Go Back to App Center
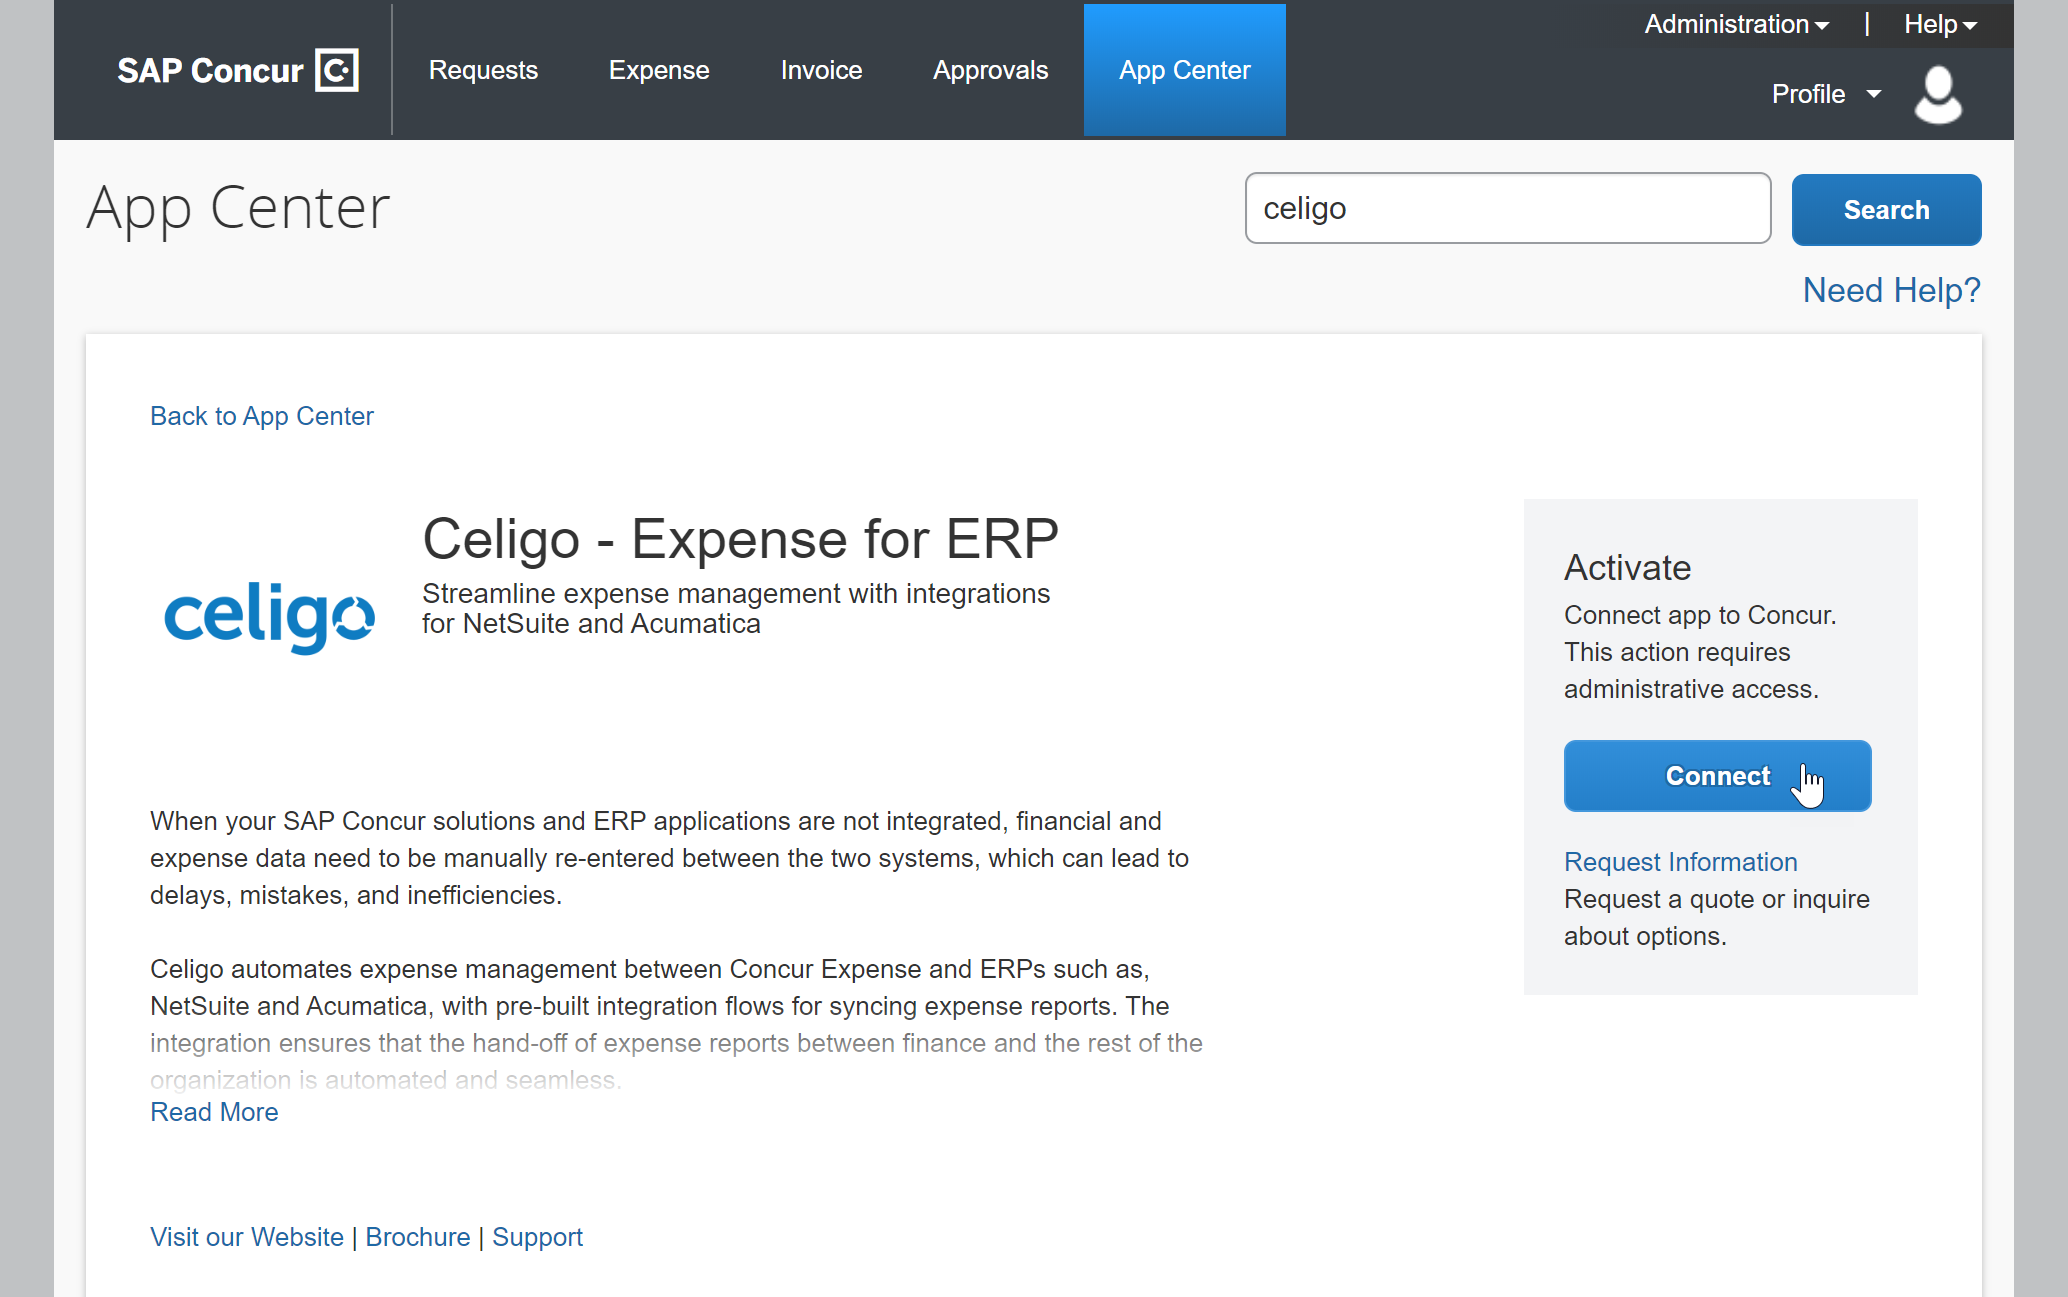The width and height of the screenshot is (2068, 1297). (262, 416)
